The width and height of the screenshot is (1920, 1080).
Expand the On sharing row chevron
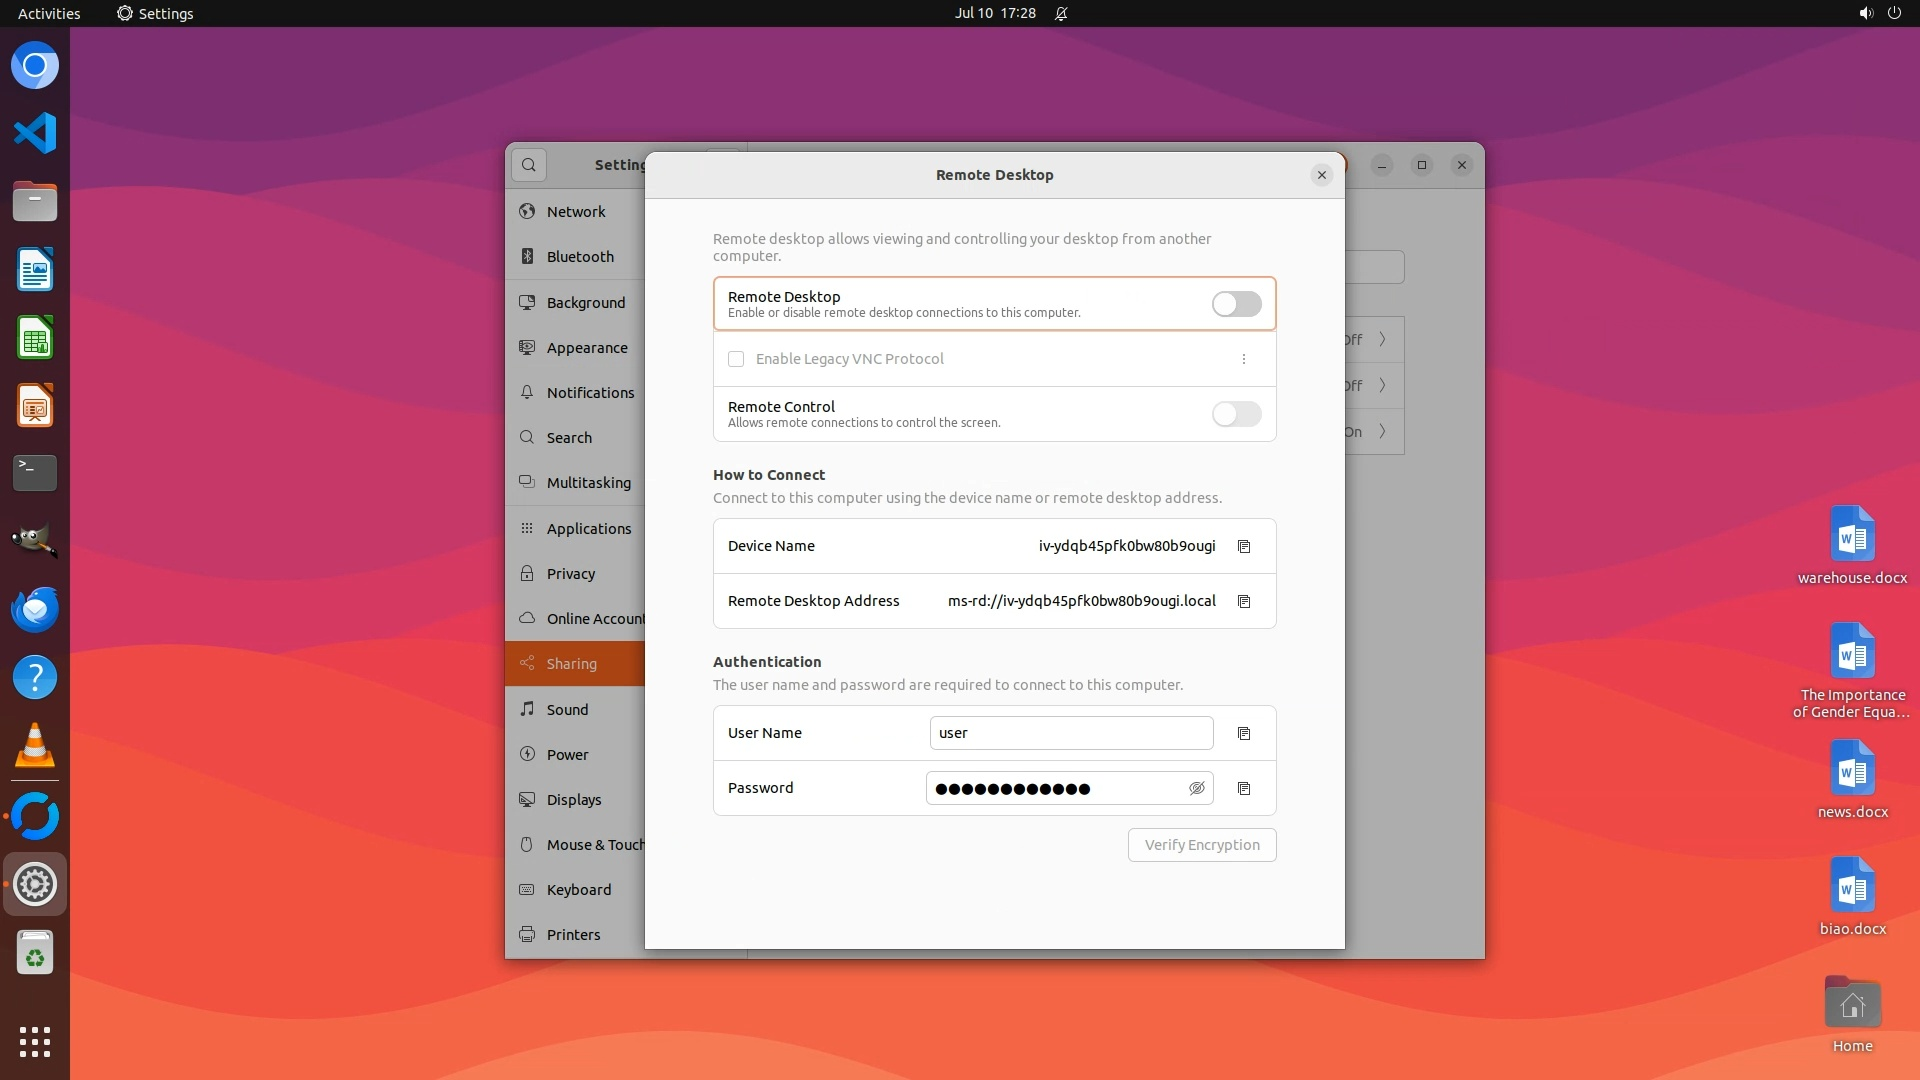(1382, 432)
